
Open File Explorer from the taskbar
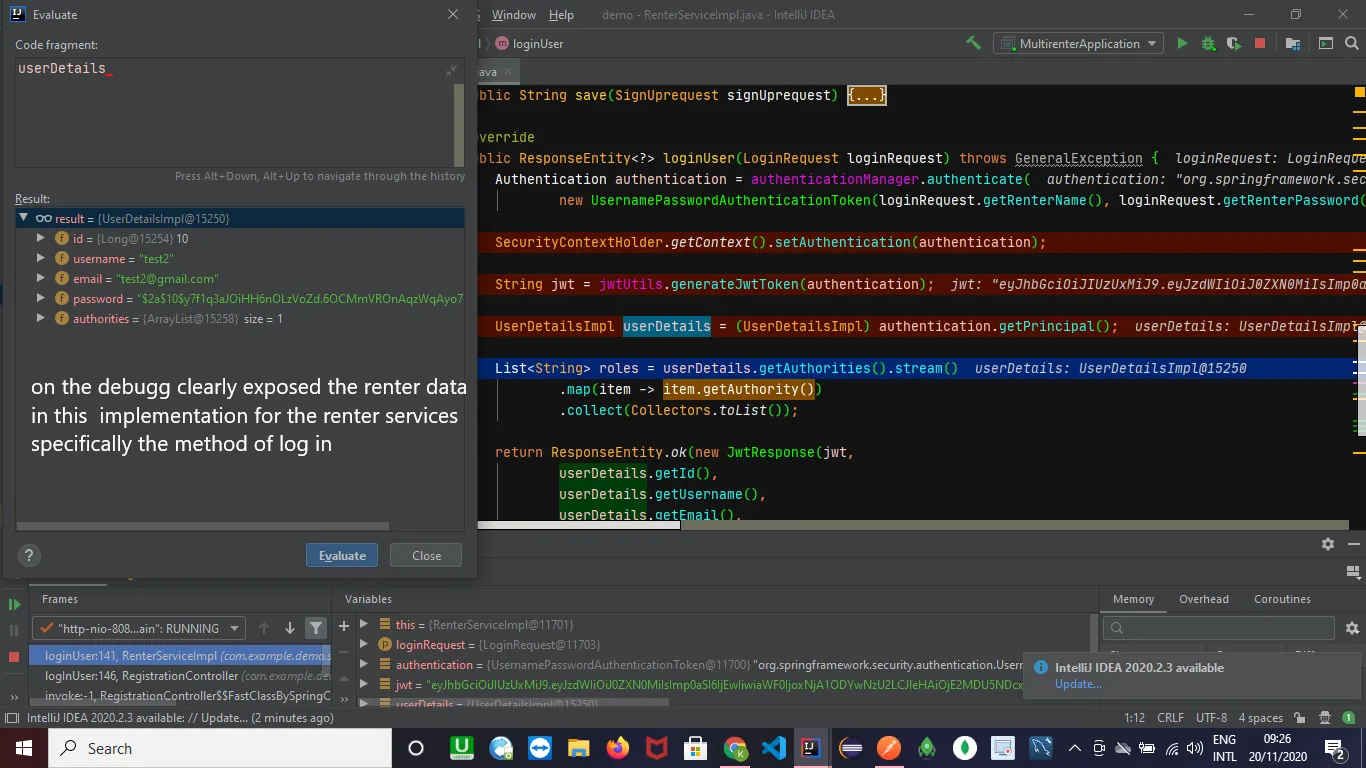pos(579,748)
